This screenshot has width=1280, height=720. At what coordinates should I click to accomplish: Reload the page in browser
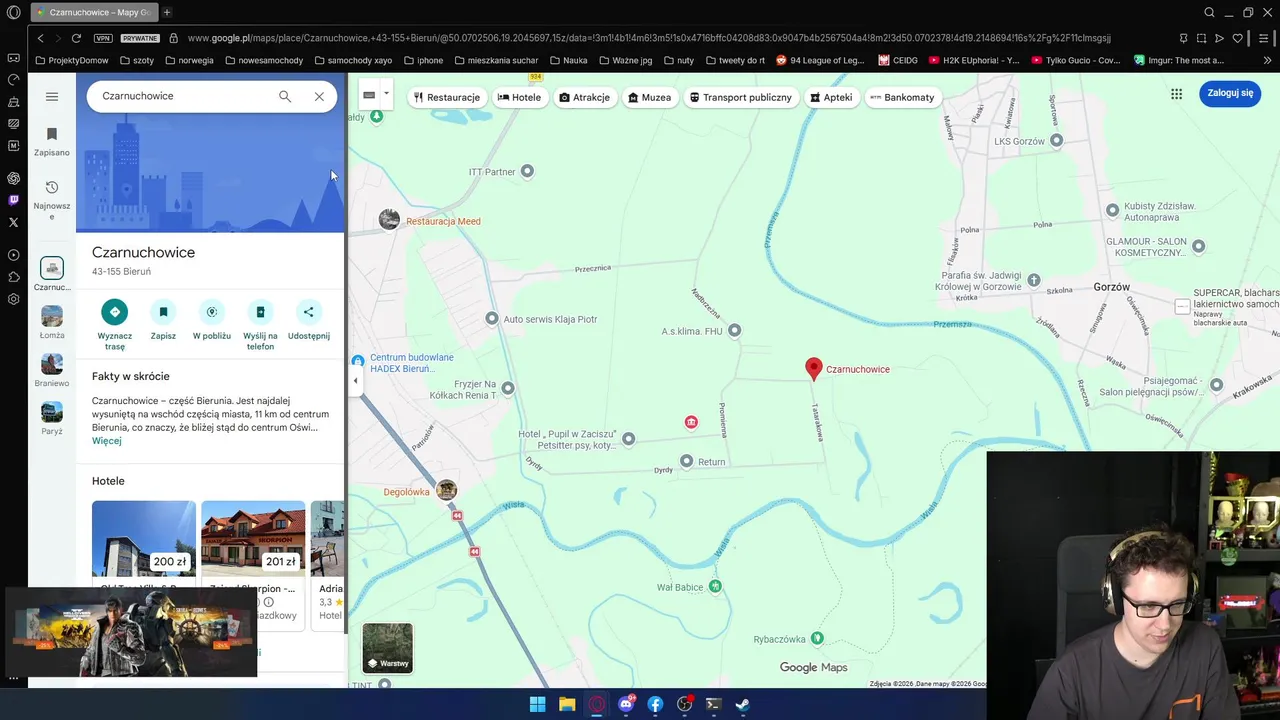point(76,38)
